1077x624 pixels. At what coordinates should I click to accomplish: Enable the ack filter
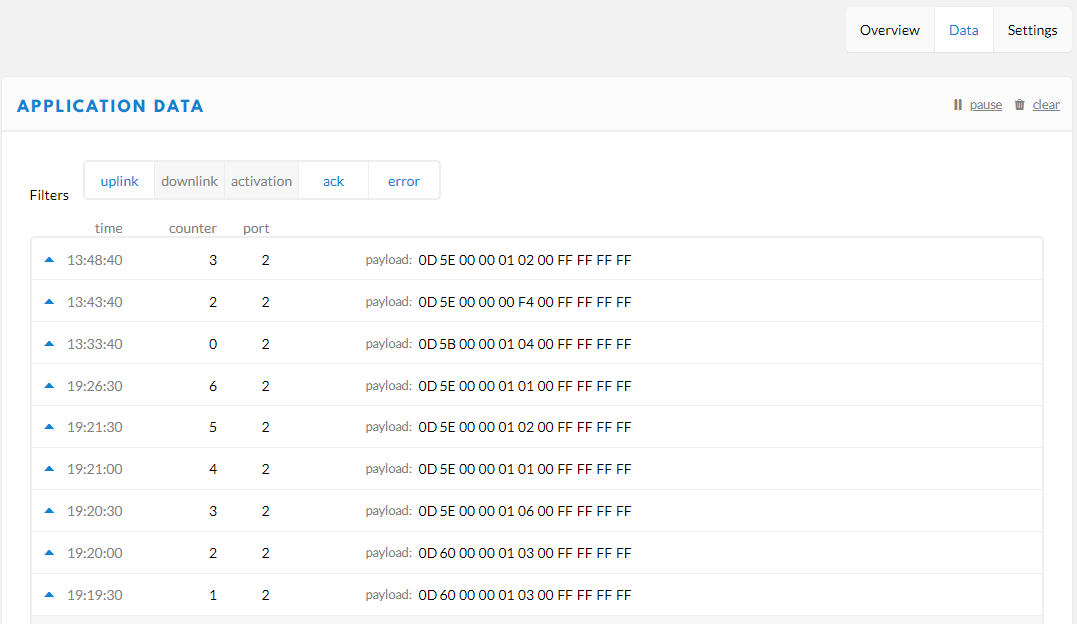(333, 181)
